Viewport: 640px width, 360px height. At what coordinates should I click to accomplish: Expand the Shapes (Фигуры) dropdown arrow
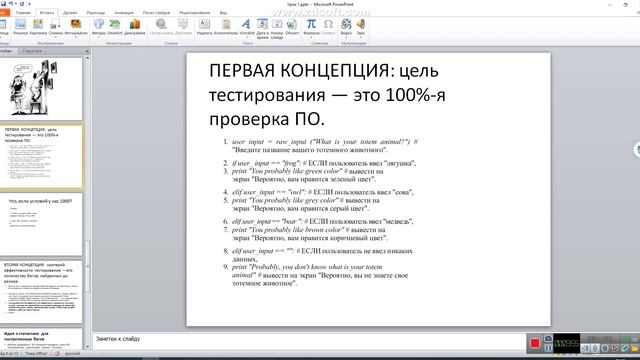click(99, 37)
